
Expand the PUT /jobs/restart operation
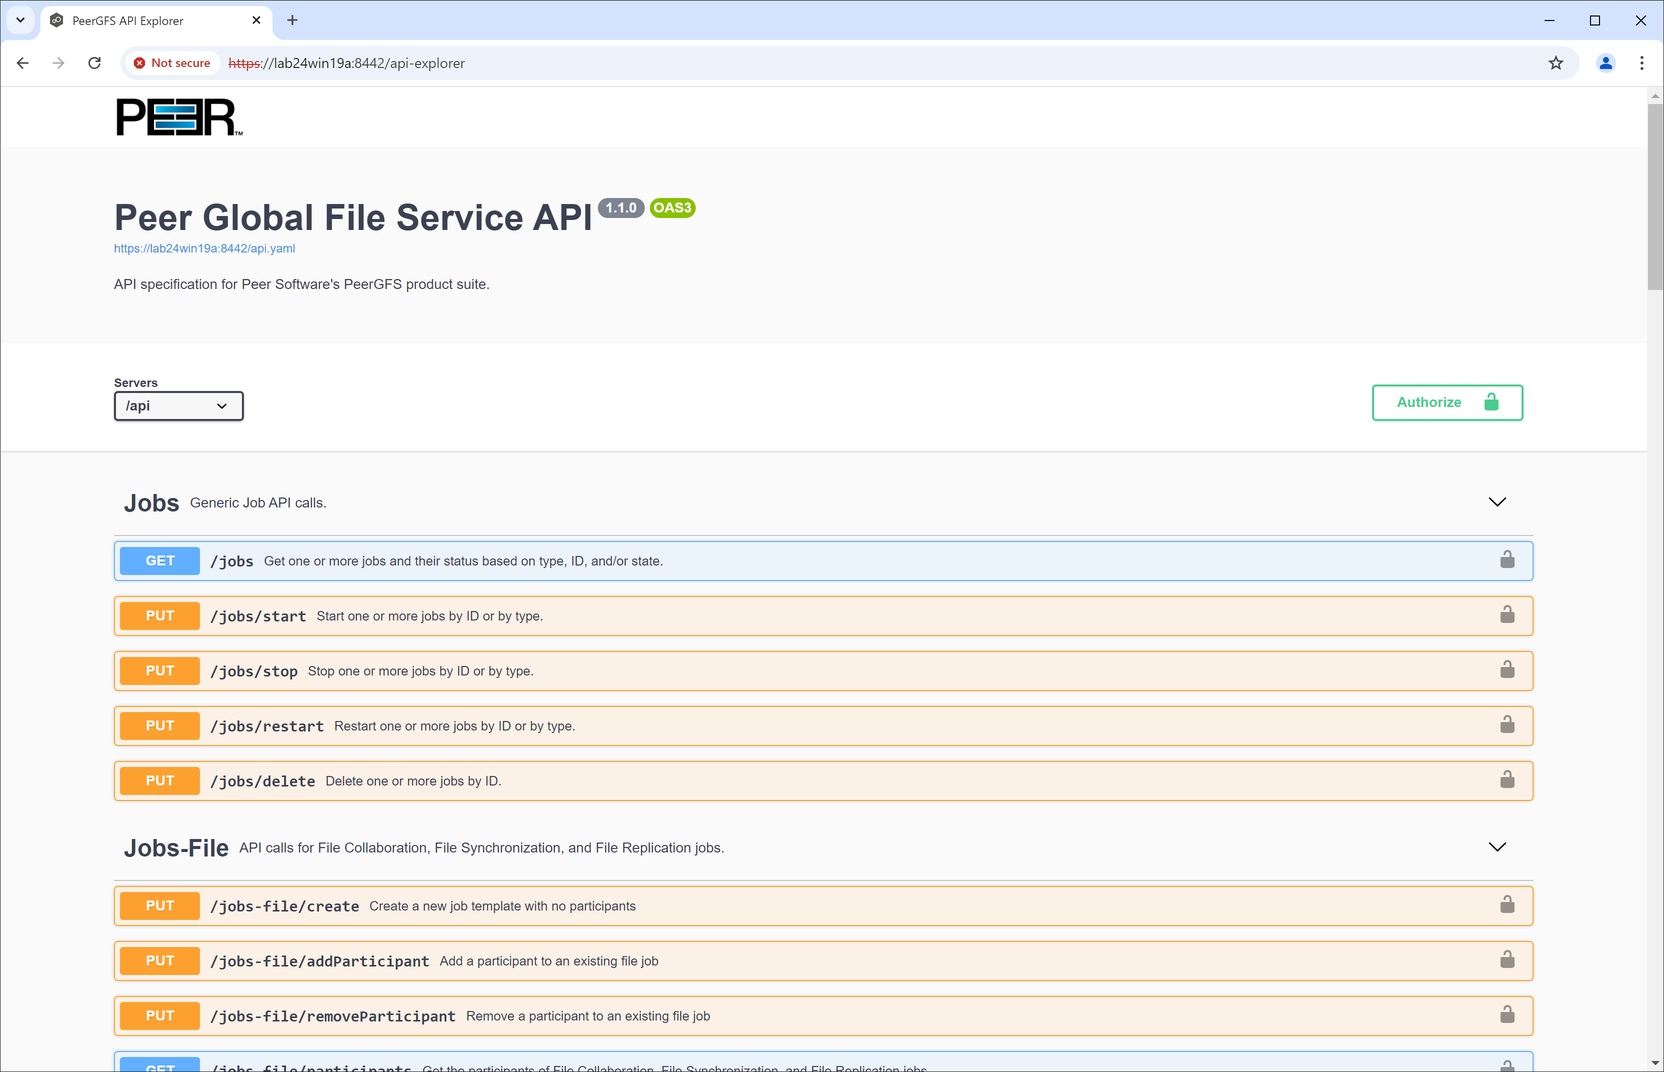click(x=824, y=726)
